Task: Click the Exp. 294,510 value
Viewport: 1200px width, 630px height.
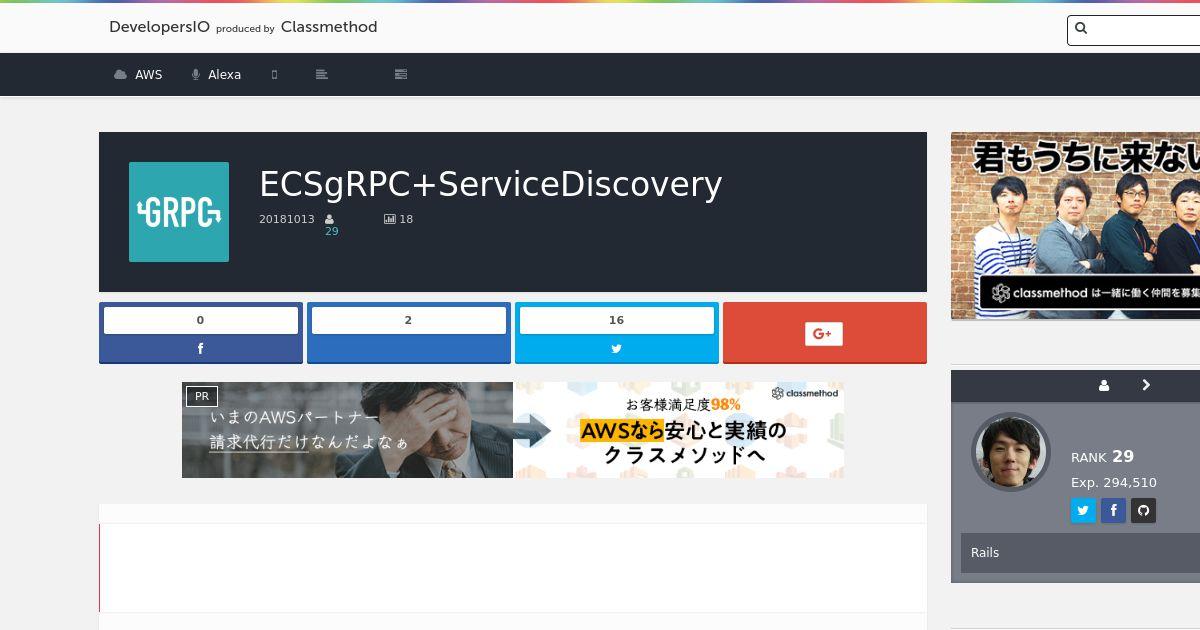Action: 1114,483
